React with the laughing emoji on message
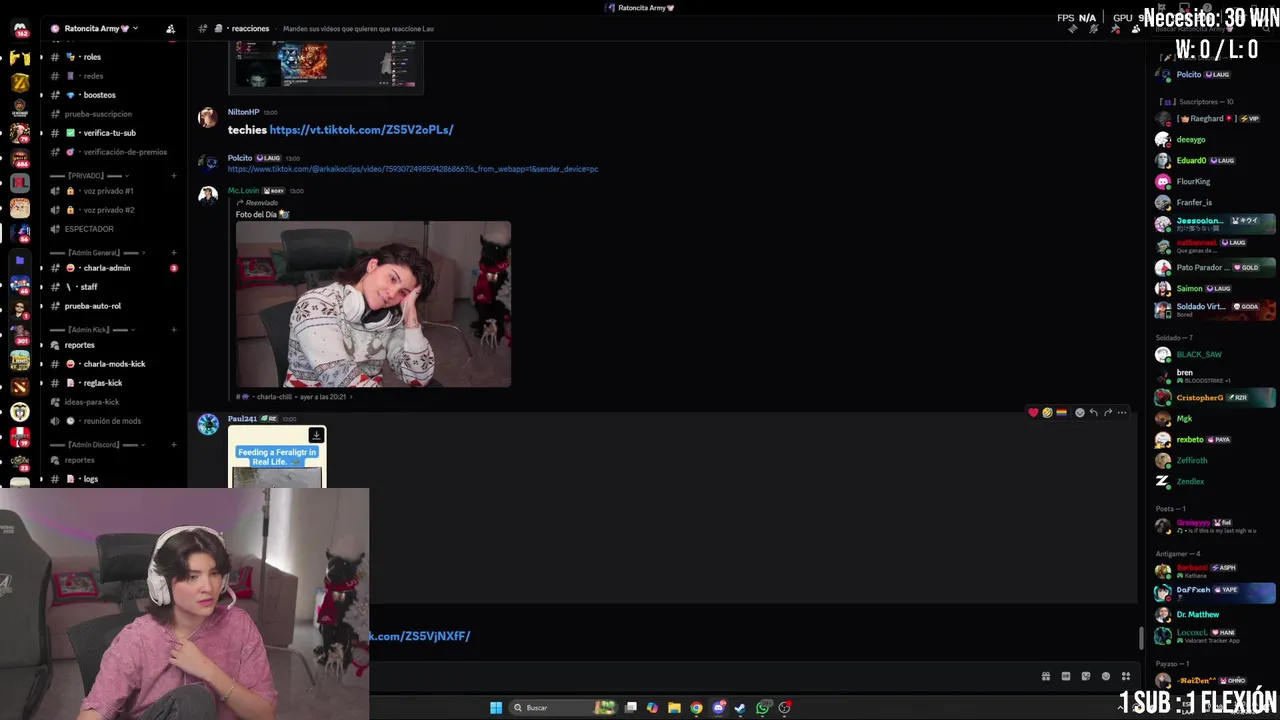 point(1047,413)
